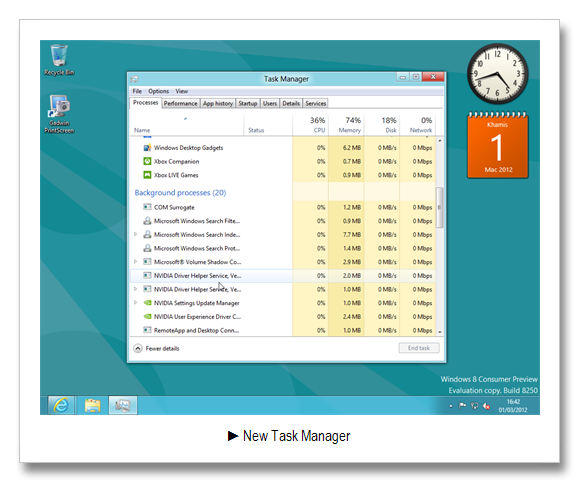
Task: Click the network tray icon
Action: [x=474, y=406]
